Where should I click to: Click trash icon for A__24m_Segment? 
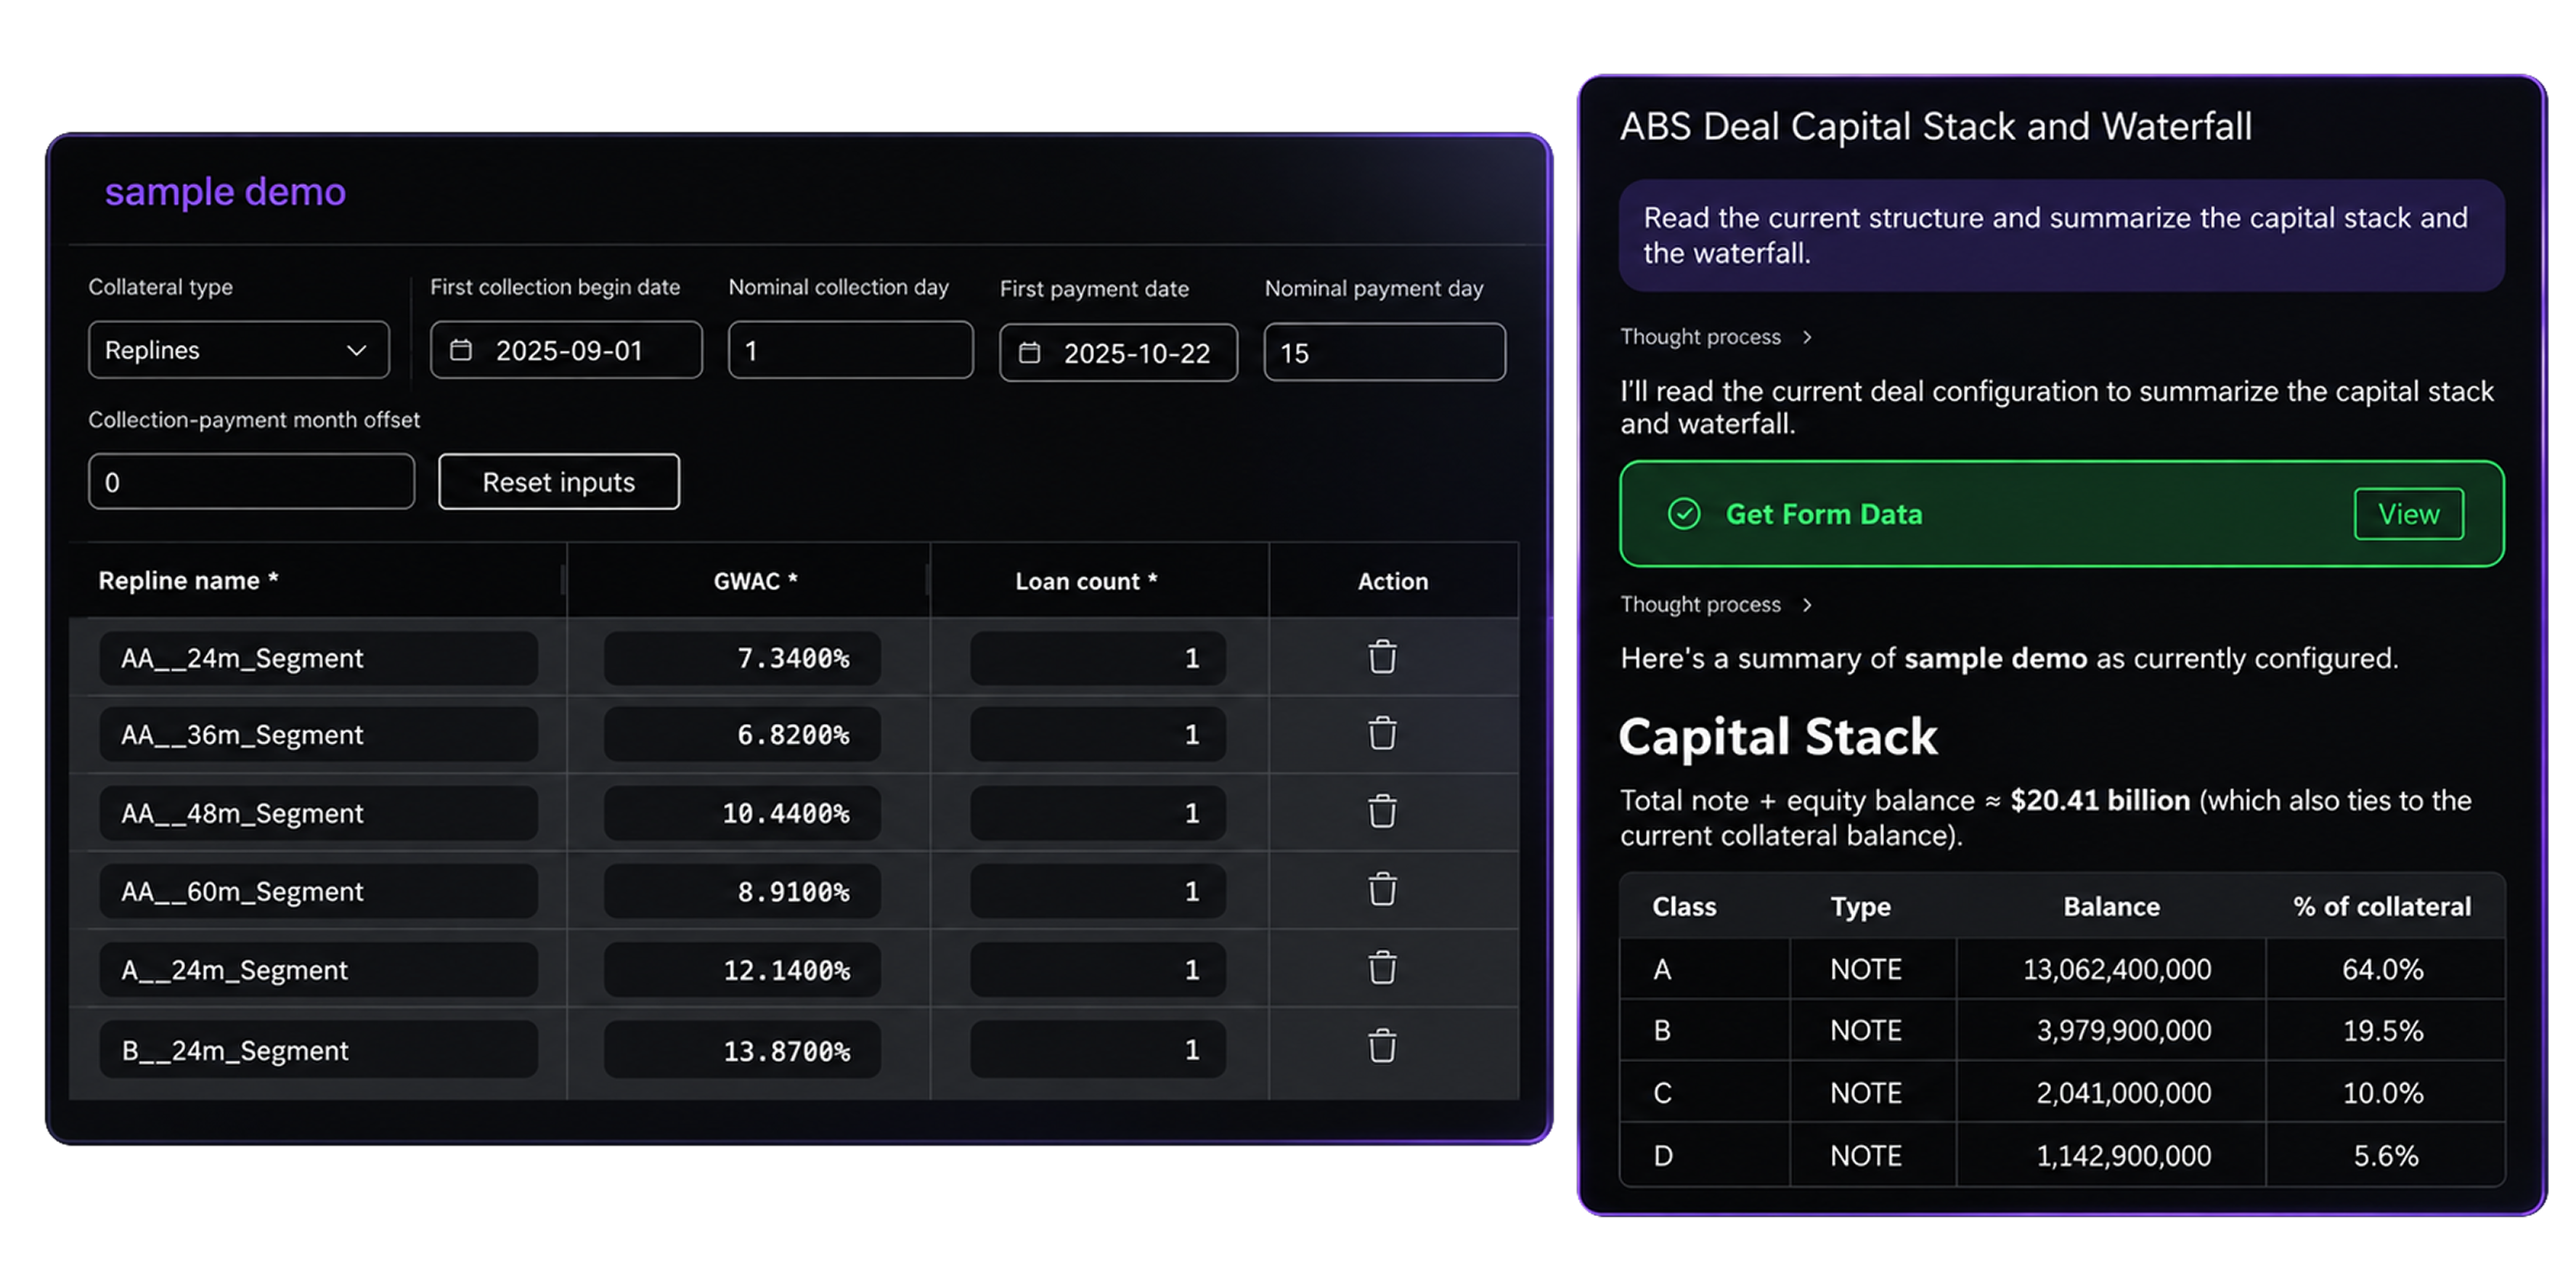point(1382,967)
